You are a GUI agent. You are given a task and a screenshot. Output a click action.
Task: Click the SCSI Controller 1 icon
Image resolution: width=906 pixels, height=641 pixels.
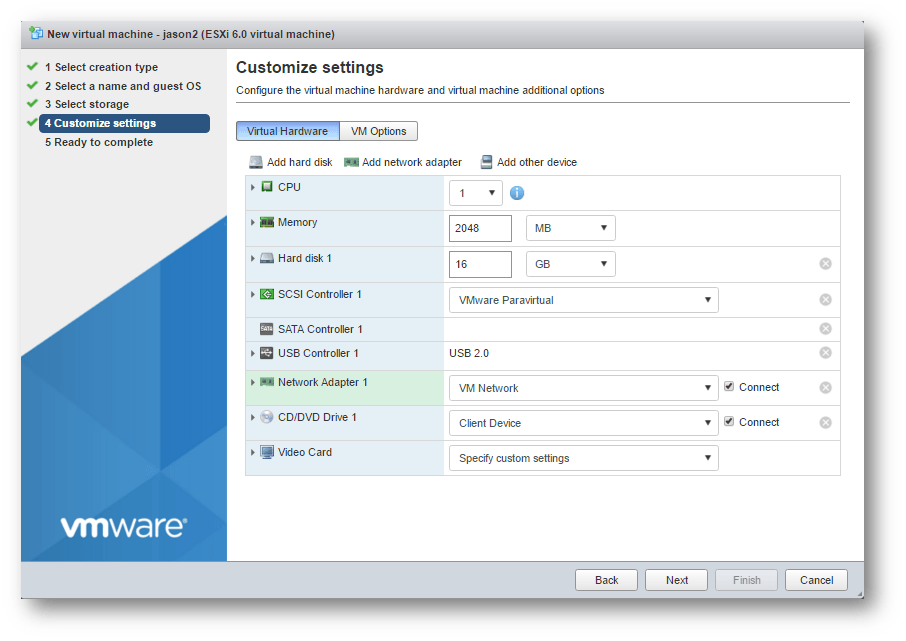click(x=266, y=294)
